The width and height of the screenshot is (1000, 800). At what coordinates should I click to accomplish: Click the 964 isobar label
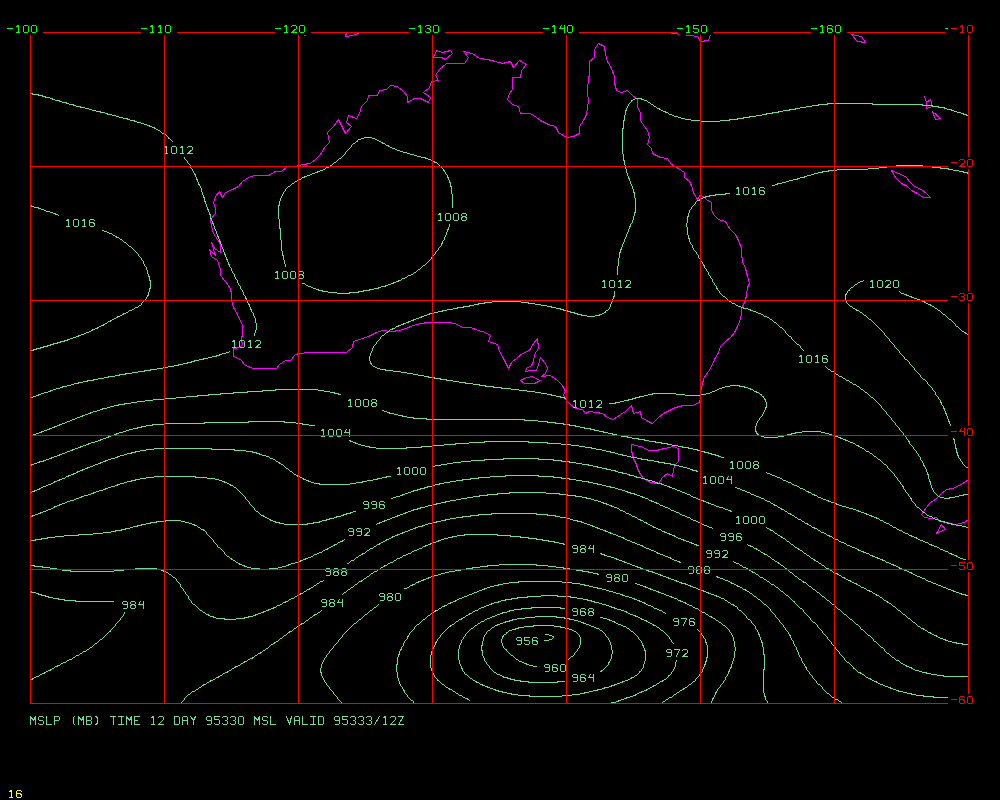(x=583, y=678)
